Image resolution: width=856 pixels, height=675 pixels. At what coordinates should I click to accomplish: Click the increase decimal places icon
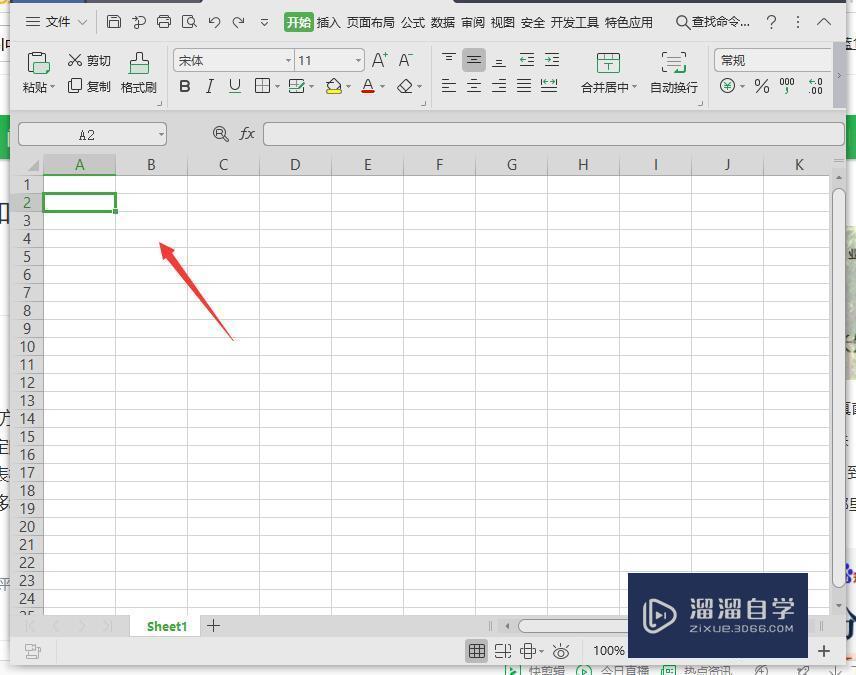click(x=814, y=86)
